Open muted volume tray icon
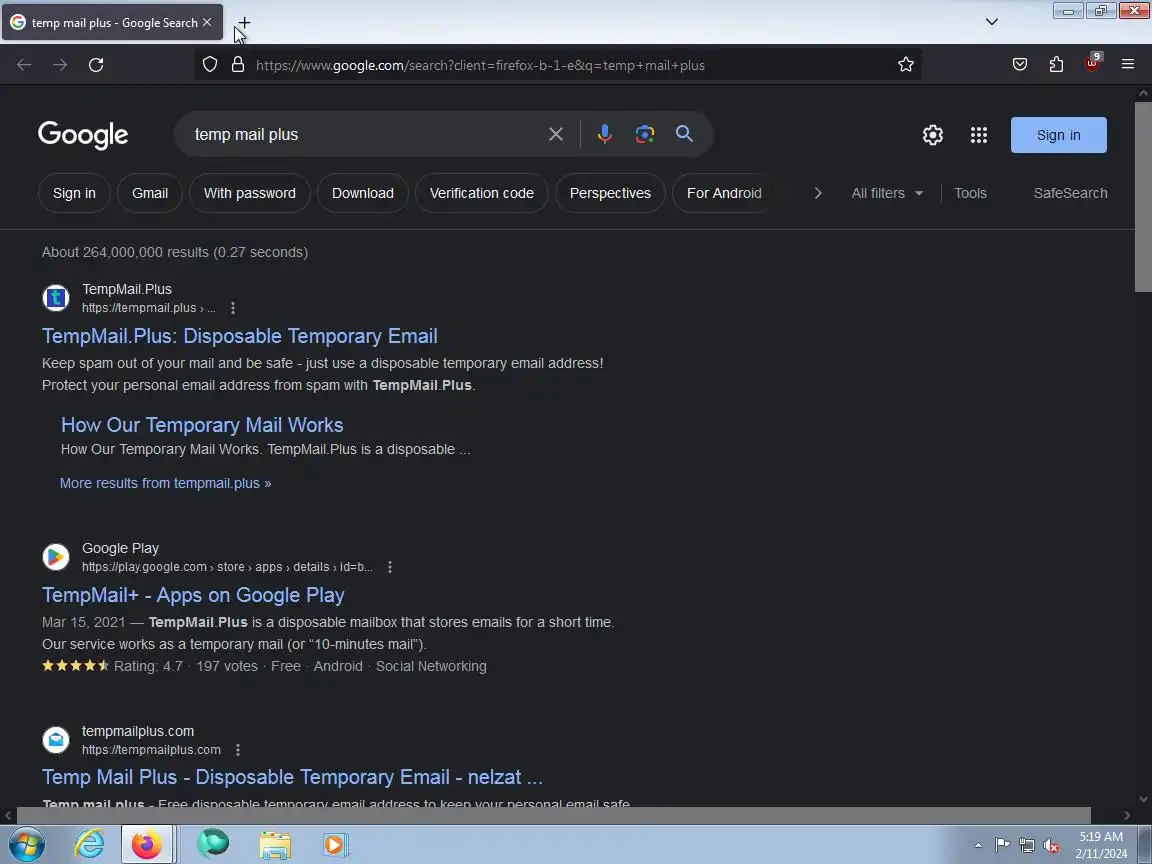1152x864 pixels. click(1051, 845)
